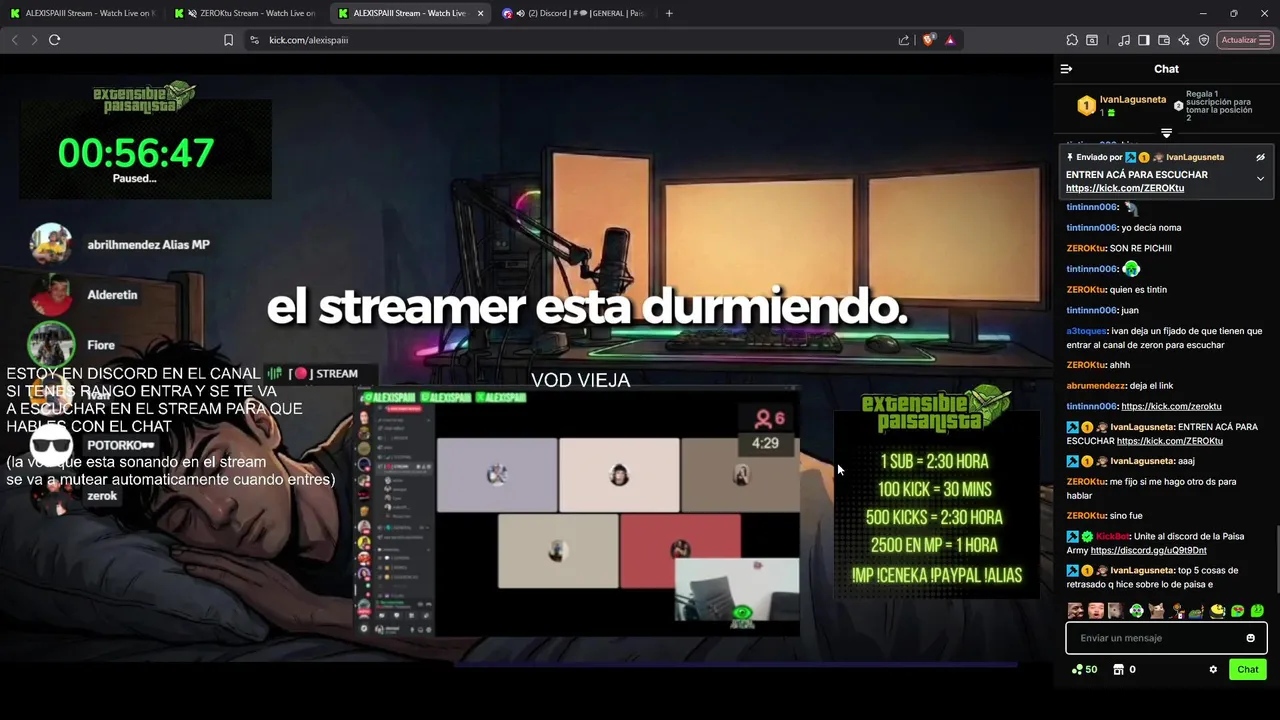Open a3toques's username in chat
The image size is (1280, 720).
1087,331
